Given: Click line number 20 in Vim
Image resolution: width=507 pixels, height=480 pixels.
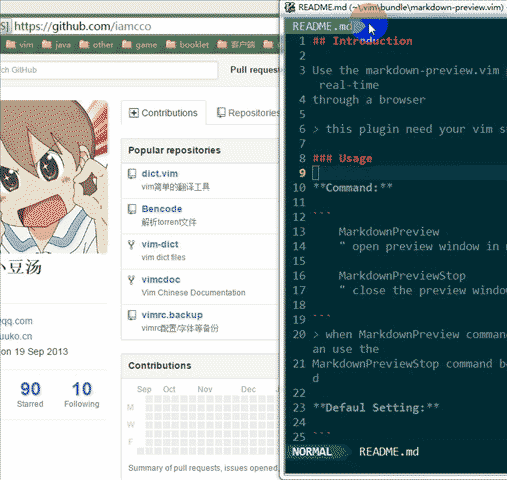Looking at the screenshot, I should (x=299, y=334).
